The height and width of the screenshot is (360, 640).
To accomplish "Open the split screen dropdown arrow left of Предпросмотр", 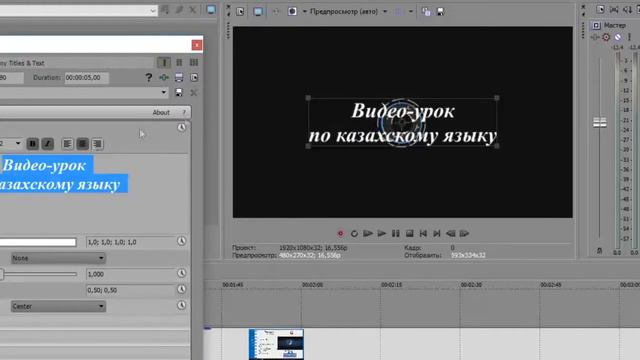I will coord(304,11).
